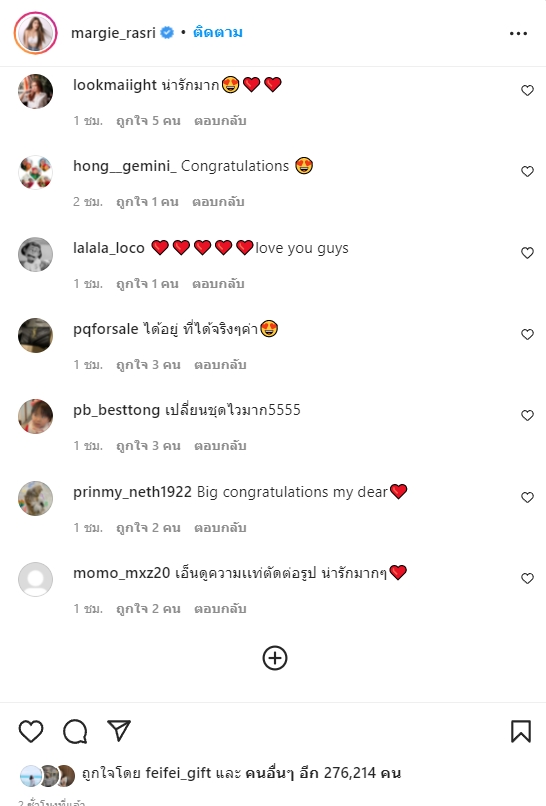Open margie_rasri's profile picture
Screen dimensions: 546x806
pos(35,33)
